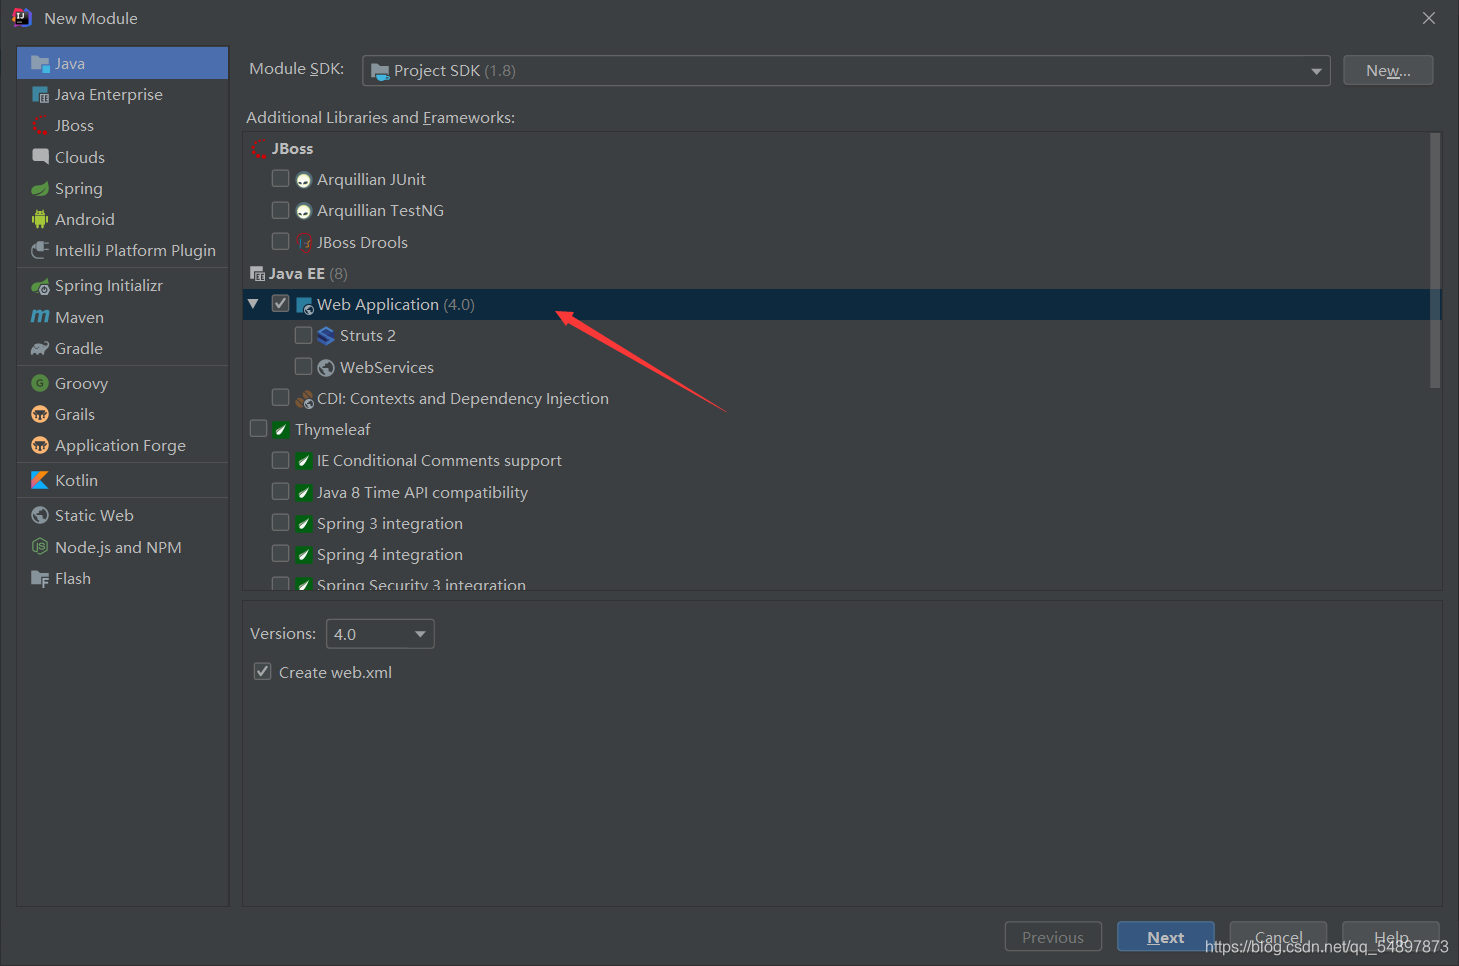Click the Maven icon
The width and height of the screenshot is (1459, 966).
point(40,317)
